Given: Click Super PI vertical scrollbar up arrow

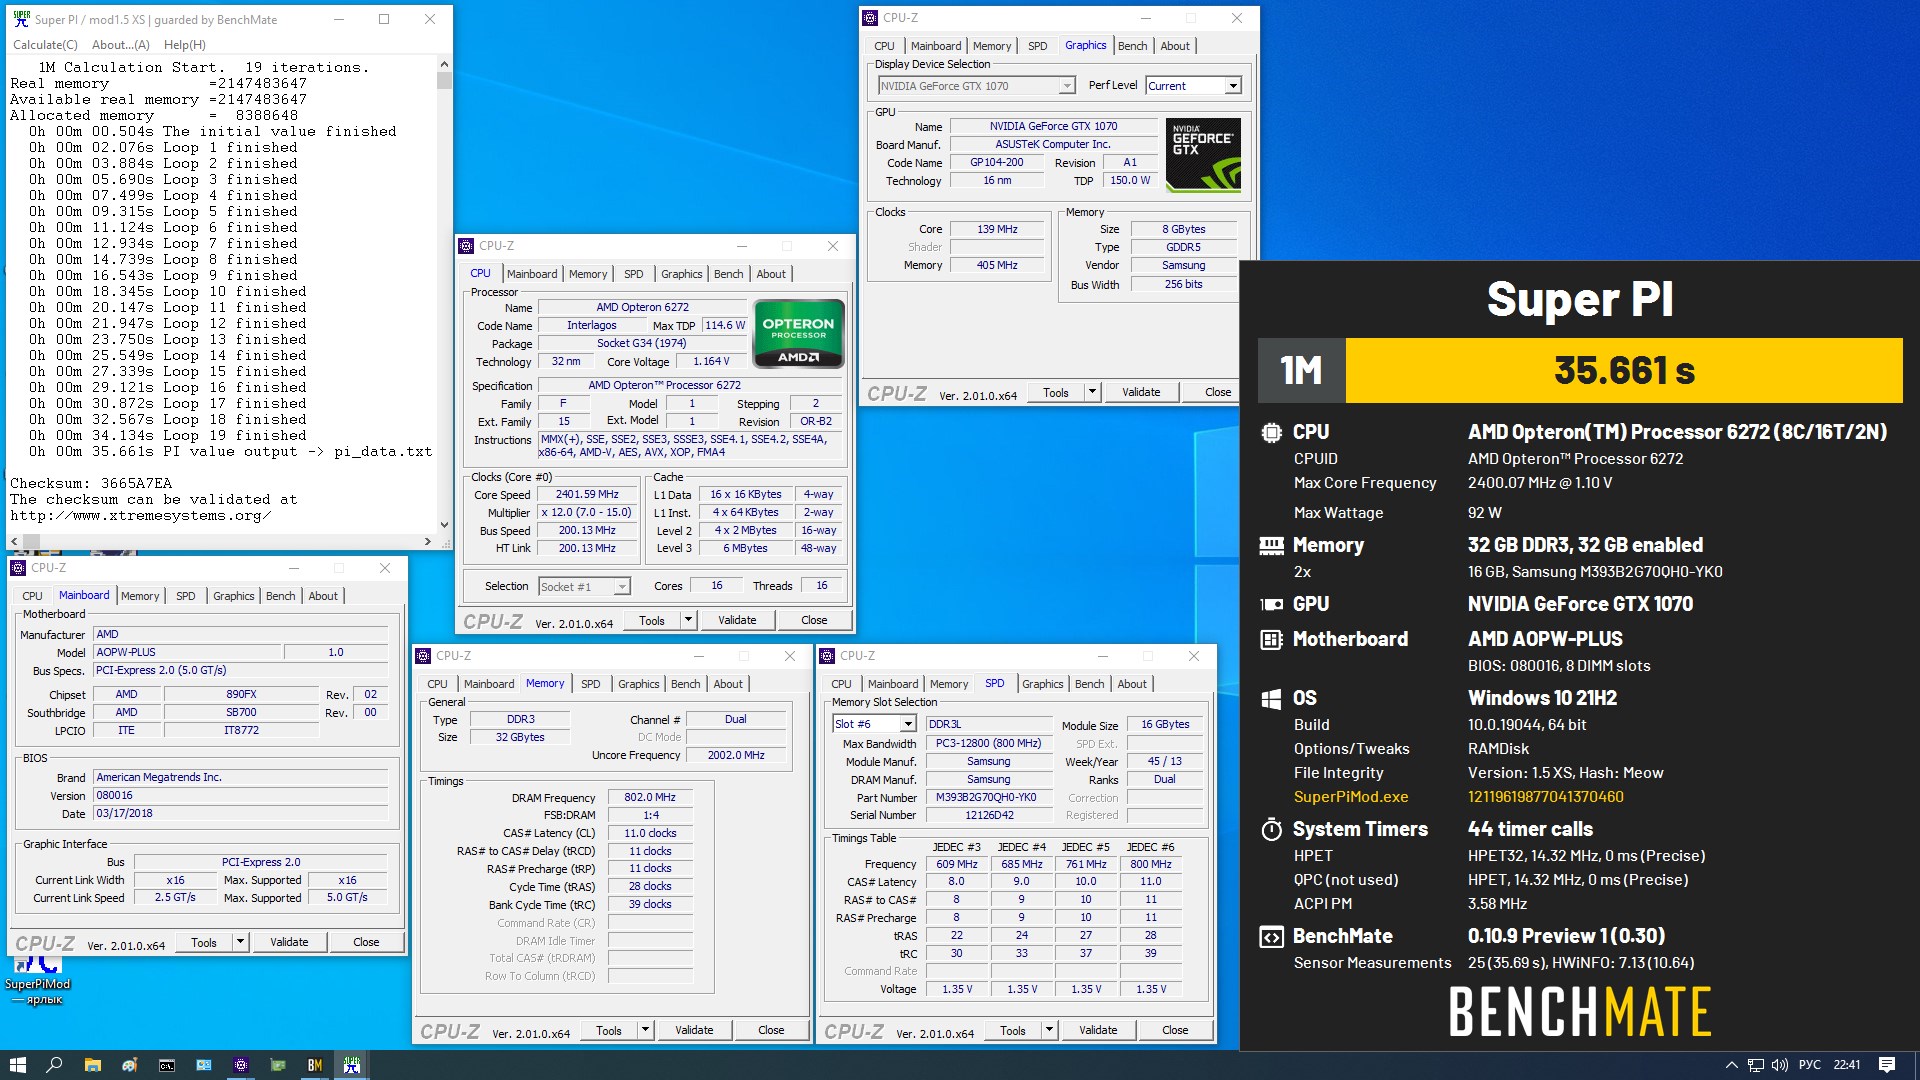Looking at the screenshot, I should click(444, 64).
